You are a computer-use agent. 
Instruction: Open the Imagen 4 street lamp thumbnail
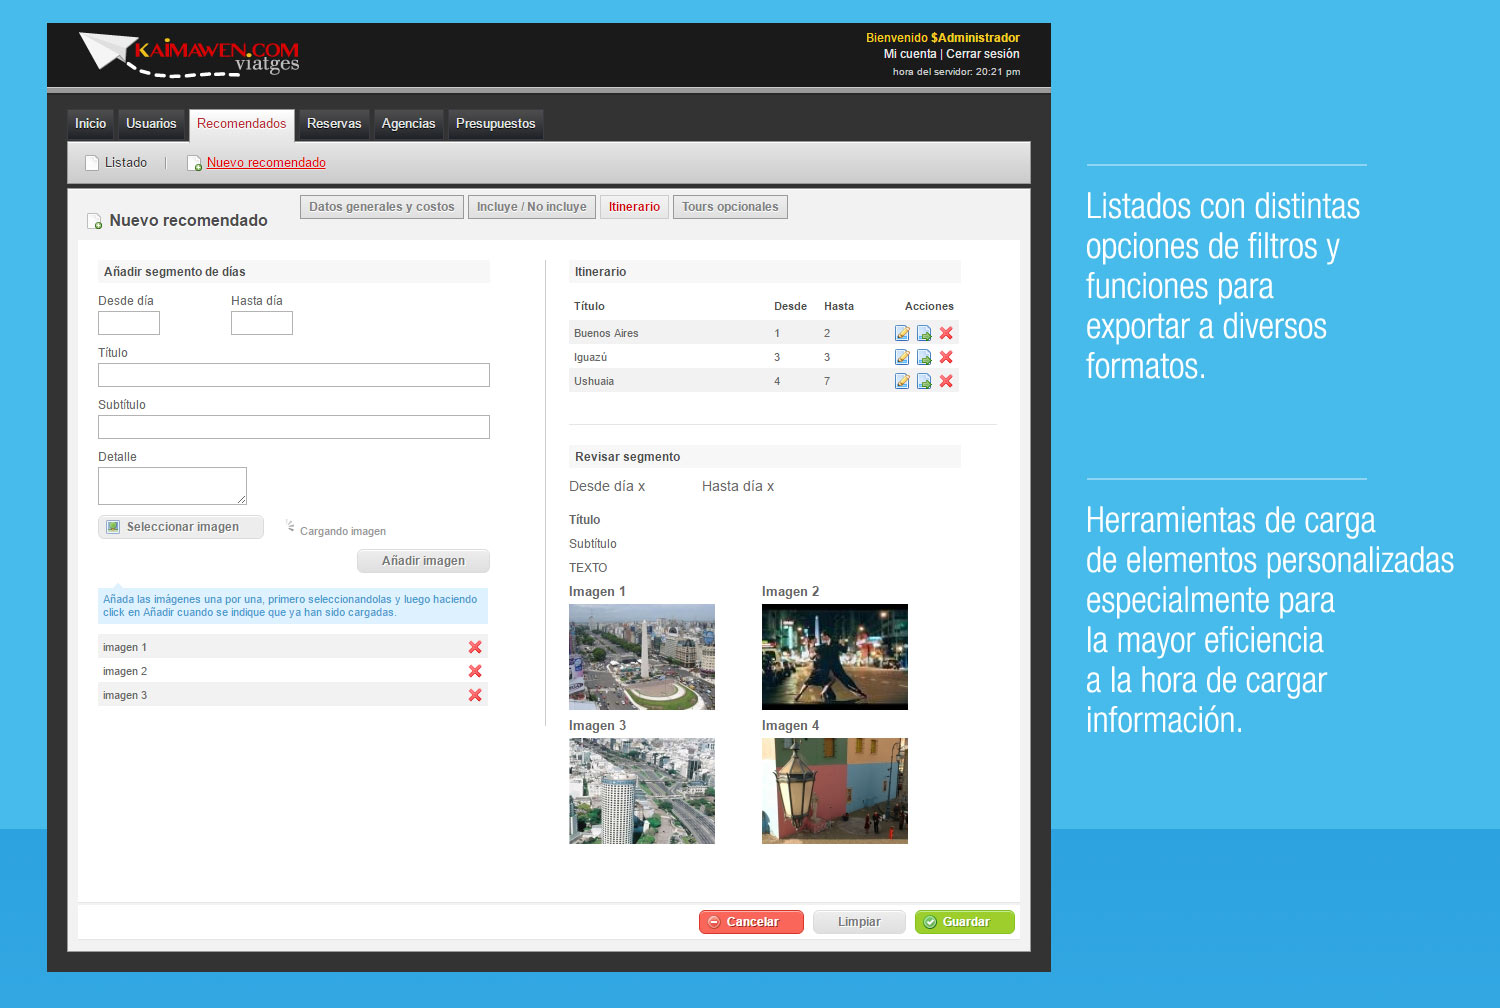(835, 791)
